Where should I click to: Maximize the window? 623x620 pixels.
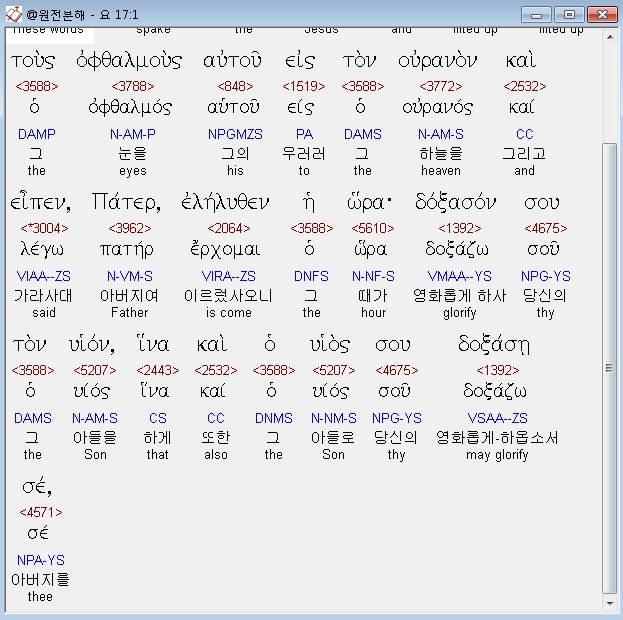tap(569, 15)
